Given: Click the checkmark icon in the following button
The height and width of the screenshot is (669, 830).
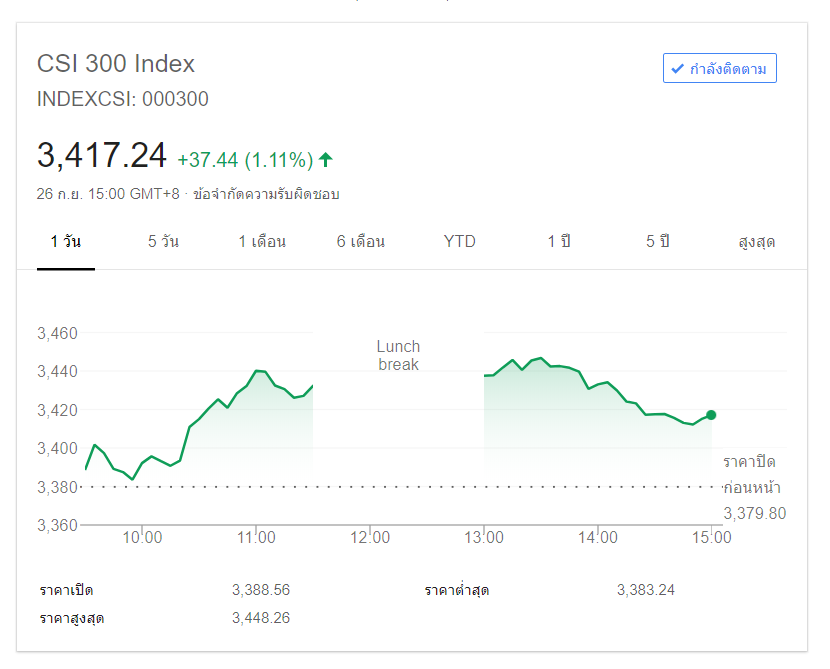Looking at the screenshot, I should (678, 69).
